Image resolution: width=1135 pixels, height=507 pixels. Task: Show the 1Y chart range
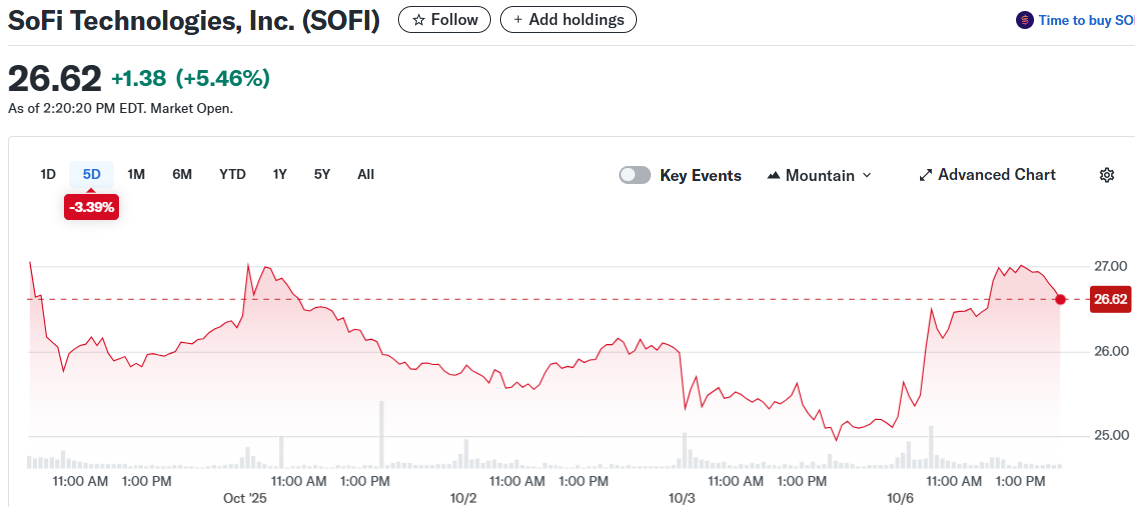280,174
